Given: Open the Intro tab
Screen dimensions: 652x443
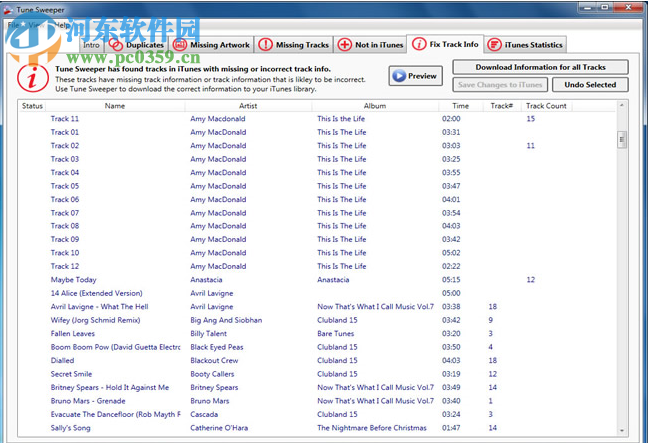Looking at the screenshot, I should point(91,45).
